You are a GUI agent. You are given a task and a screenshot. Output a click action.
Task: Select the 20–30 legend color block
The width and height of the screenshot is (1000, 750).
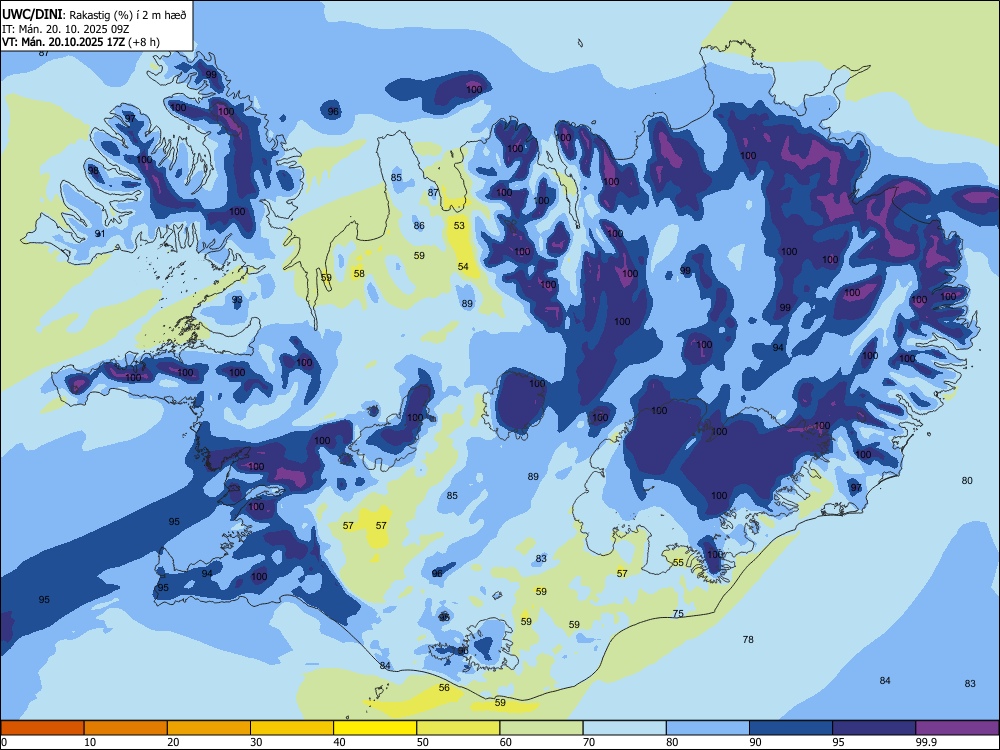click(209, 728)
